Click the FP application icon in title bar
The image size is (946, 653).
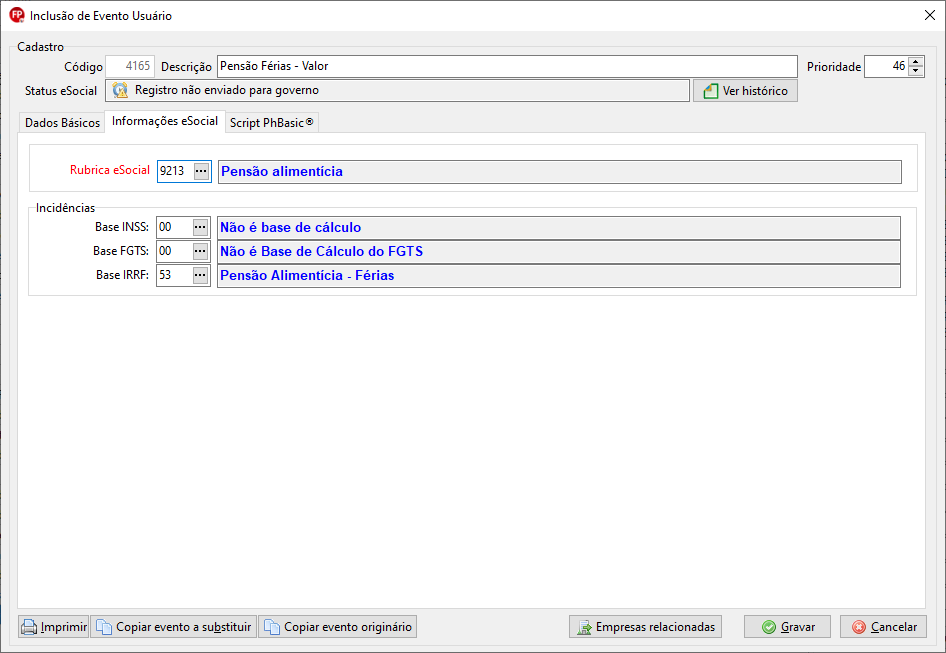(16, 15)
